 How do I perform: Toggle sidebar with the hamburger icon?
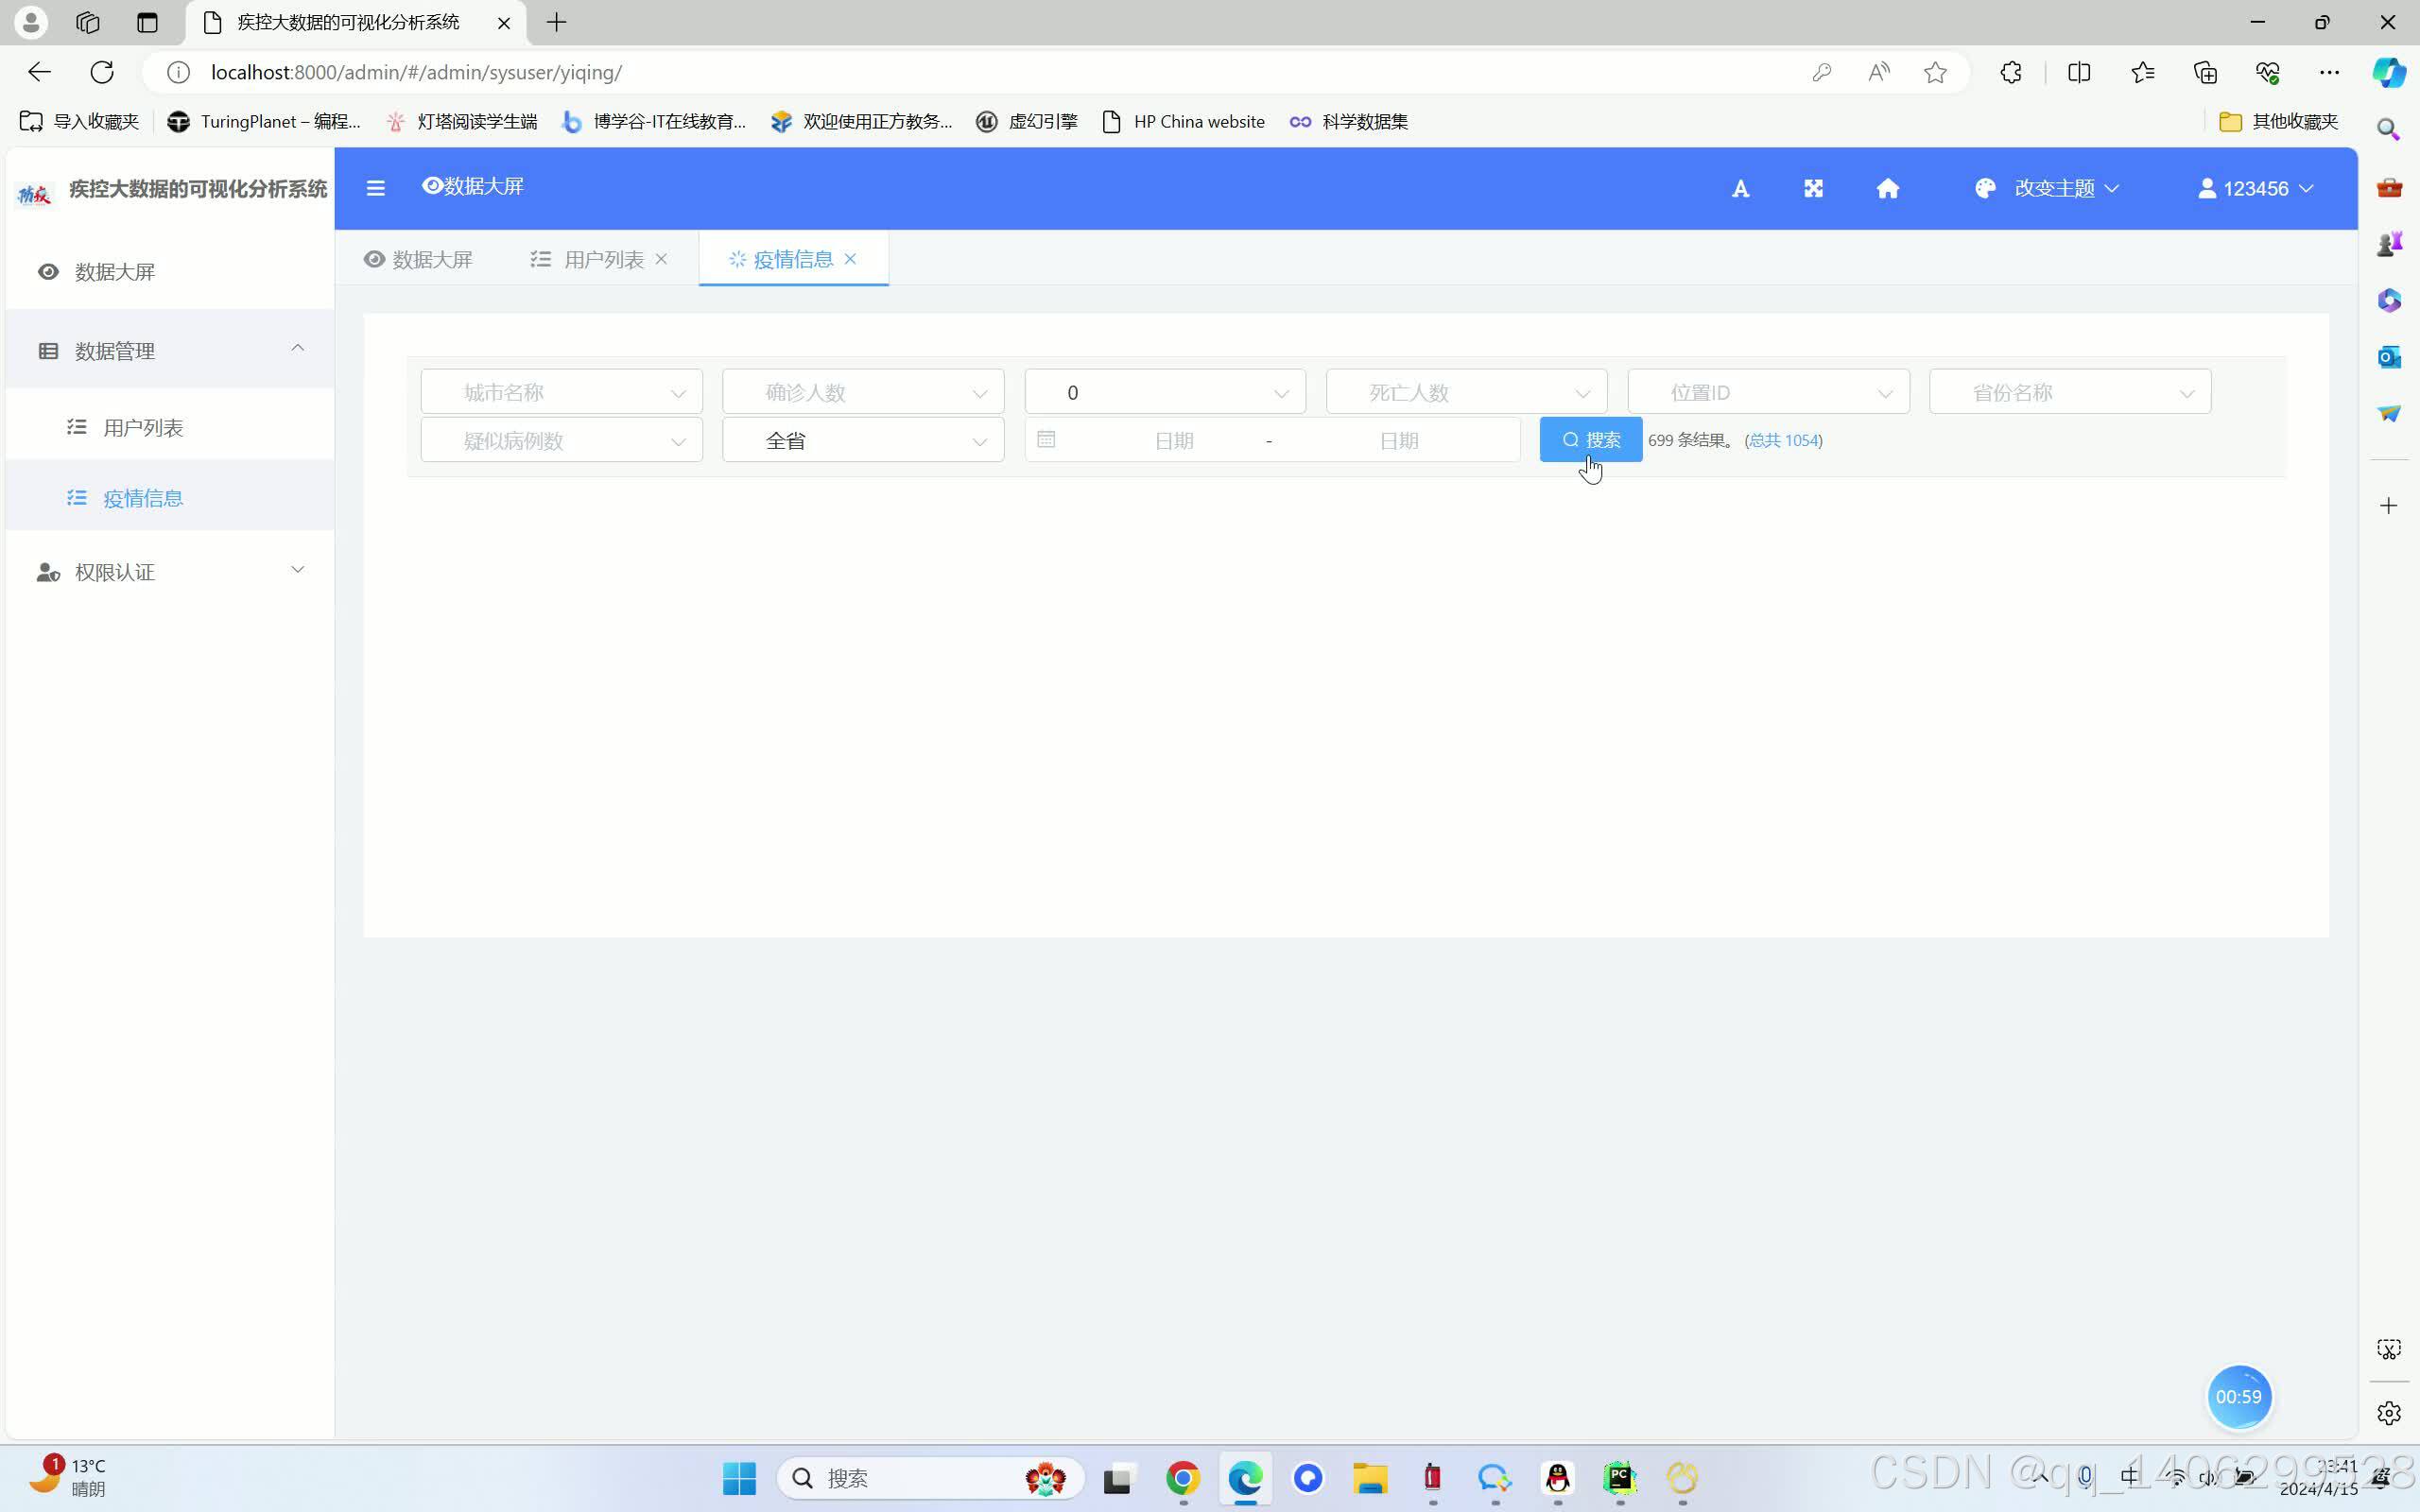tap(375, 187)
